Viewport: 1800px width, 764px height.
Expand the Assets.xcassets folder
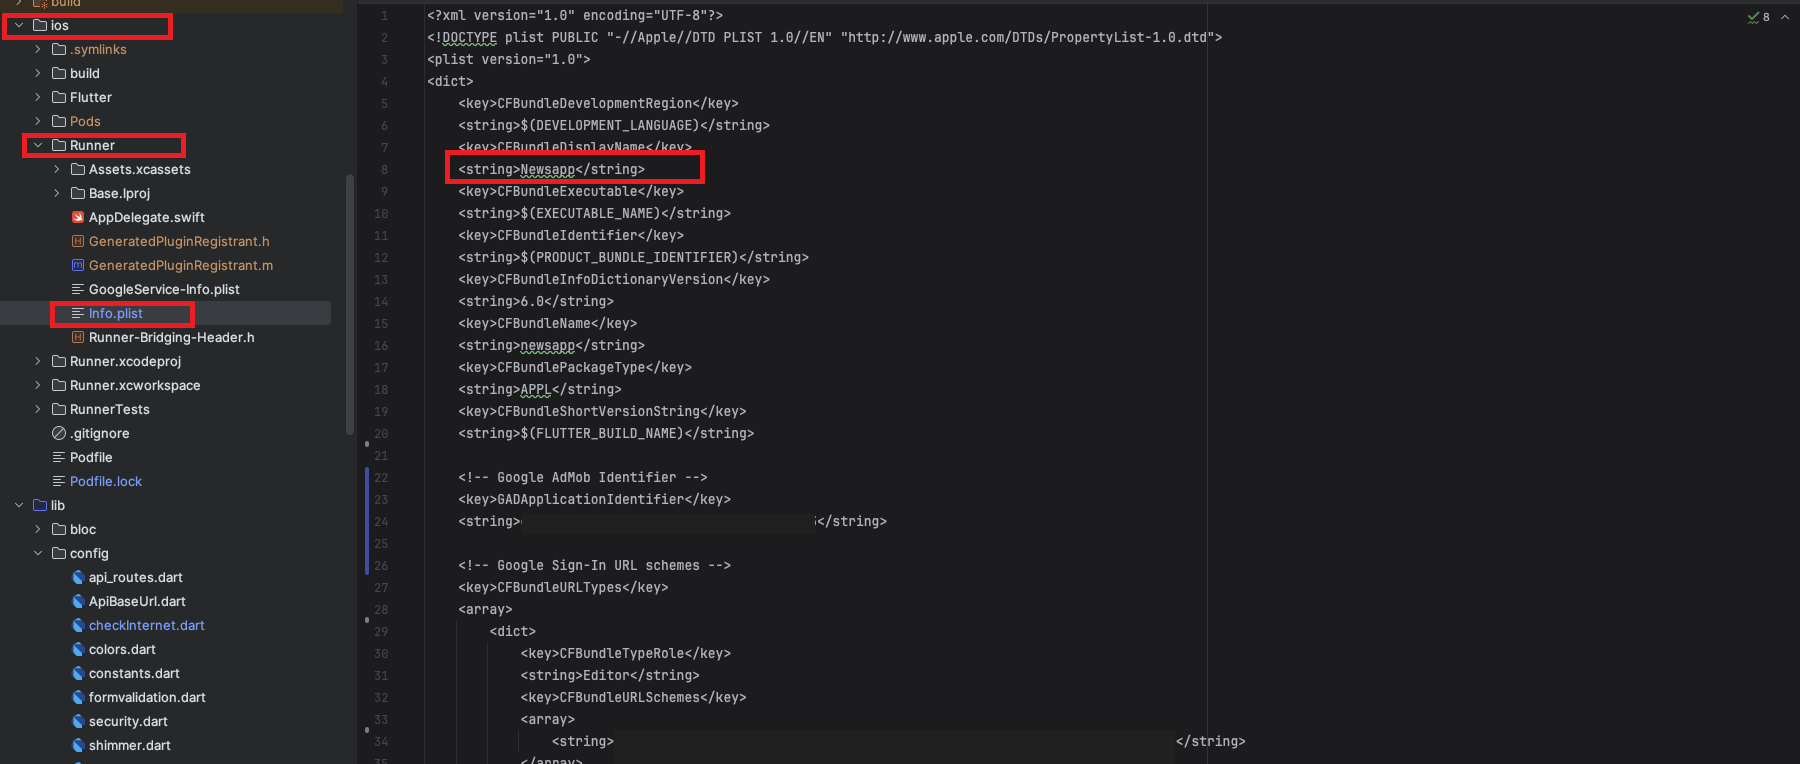(57, 169)
